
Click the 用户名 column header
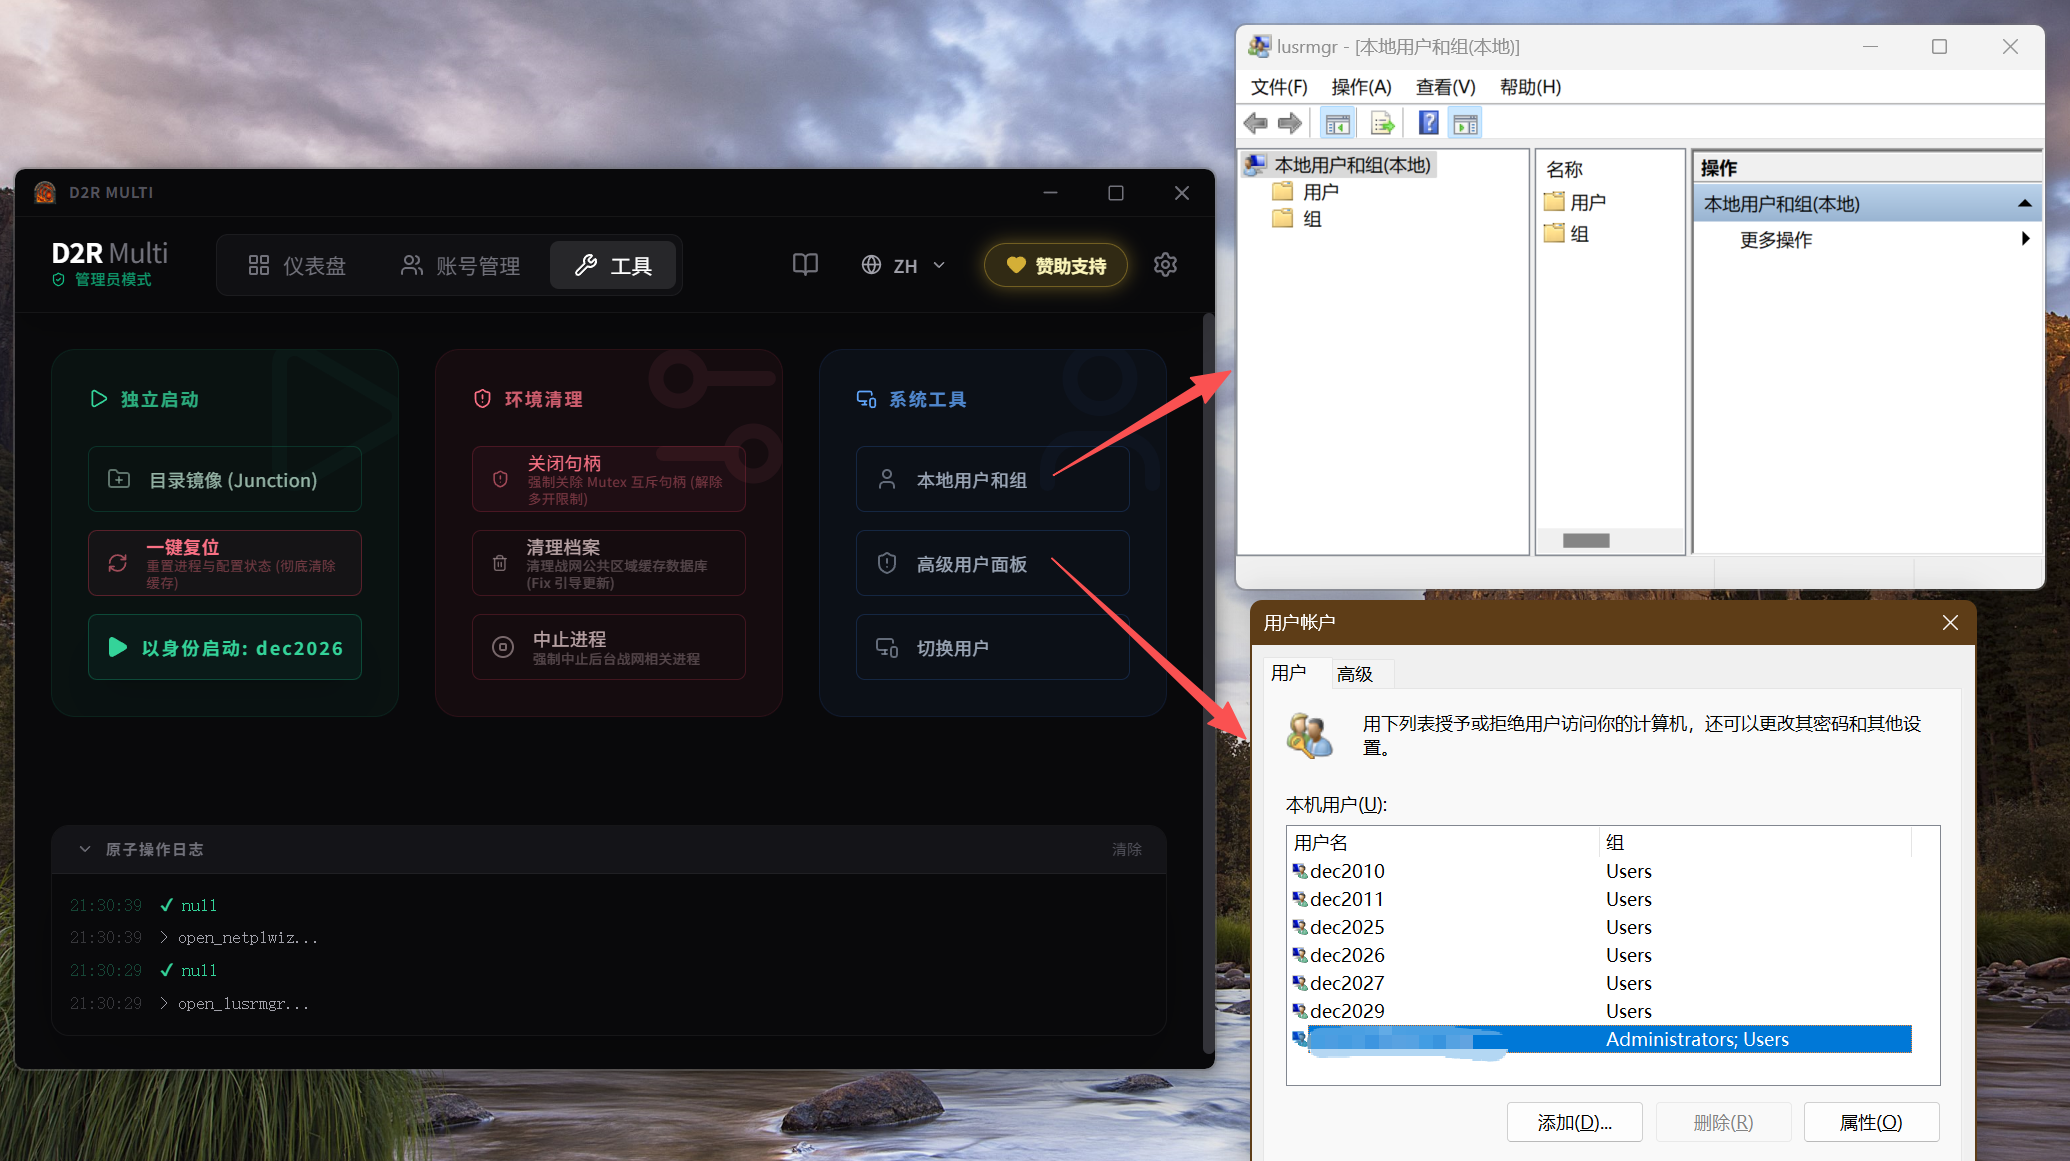pos(1443,842)
